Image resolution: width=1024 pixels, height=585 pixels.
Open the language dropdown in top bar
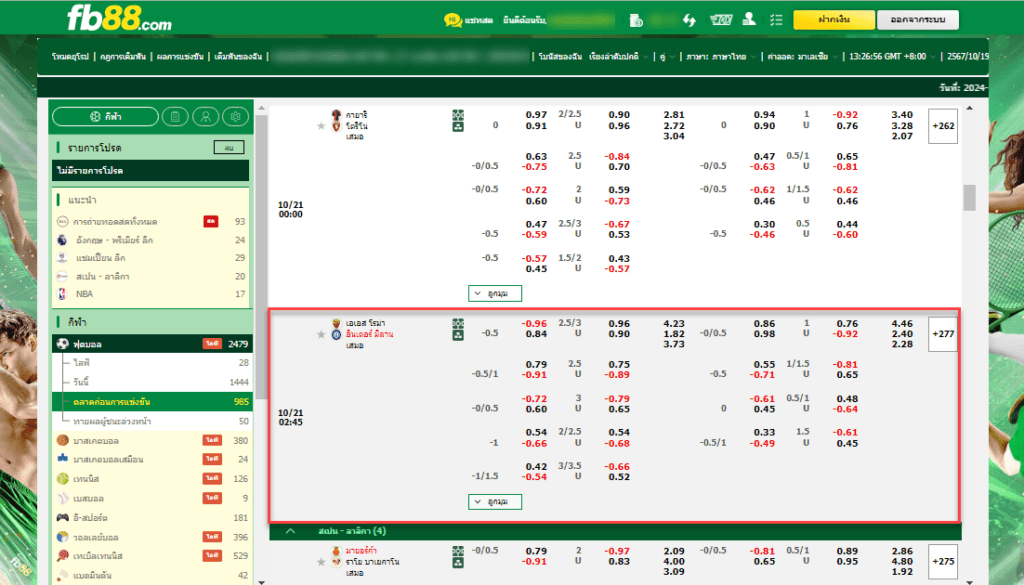(x=721, y=57)
